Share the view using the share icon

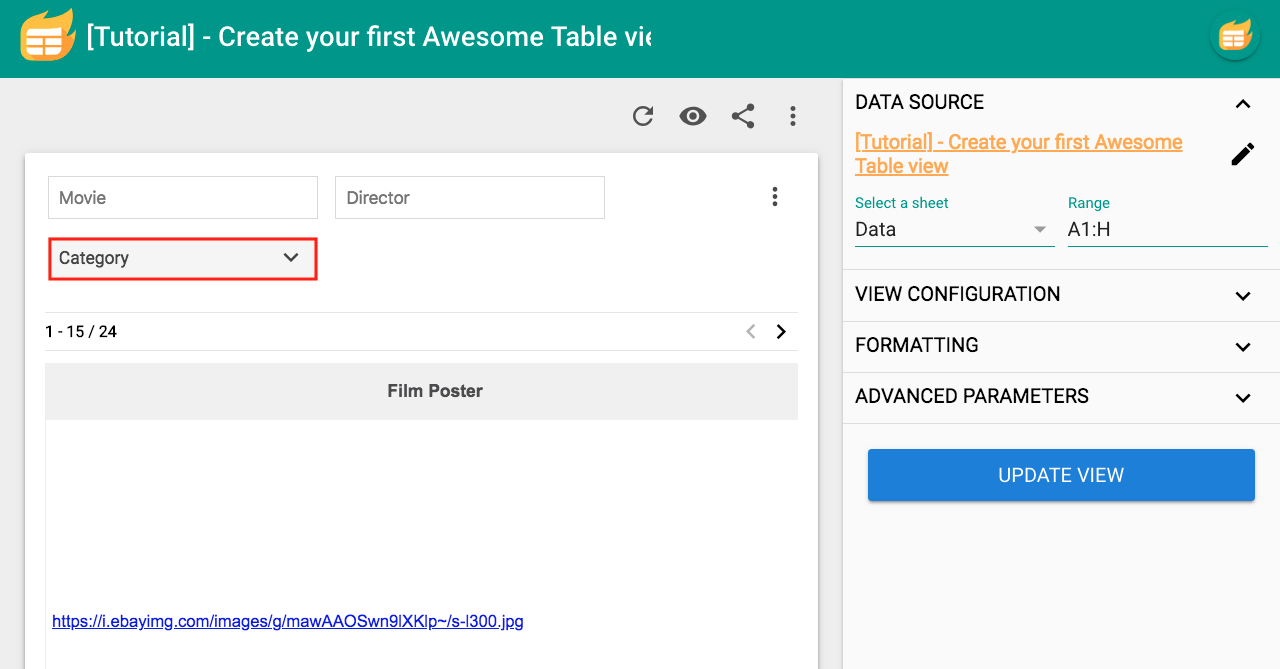click(x=743, y=116)
